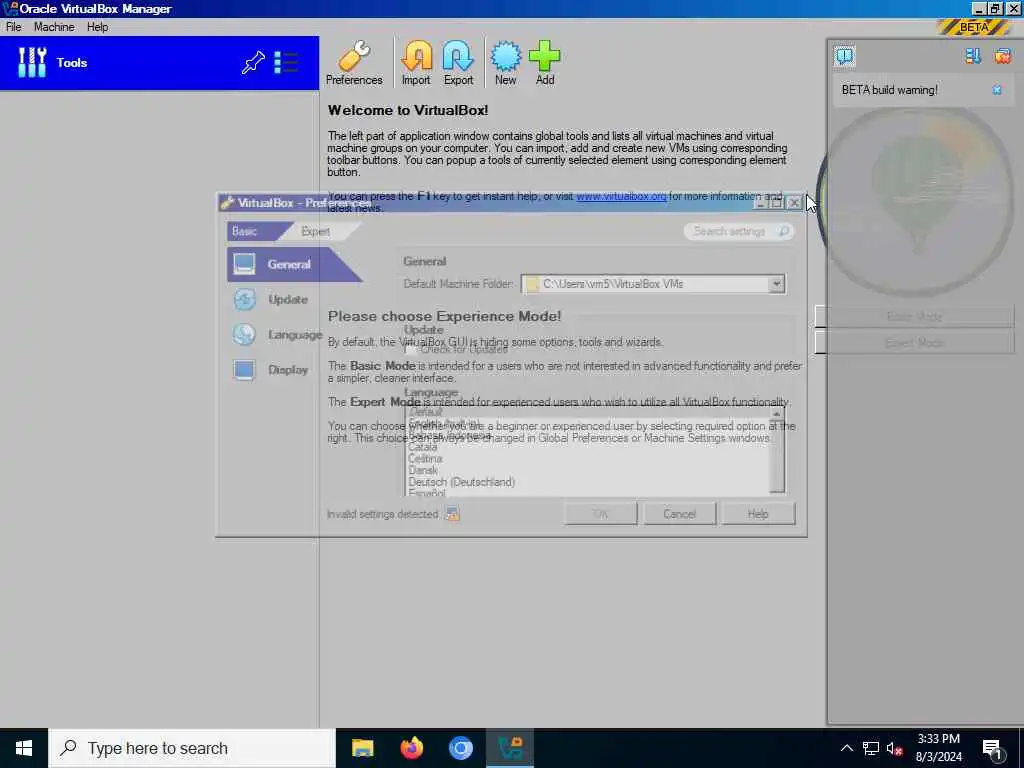
Task: Select the Update section icon in Preferences
Action: point(244,300)
